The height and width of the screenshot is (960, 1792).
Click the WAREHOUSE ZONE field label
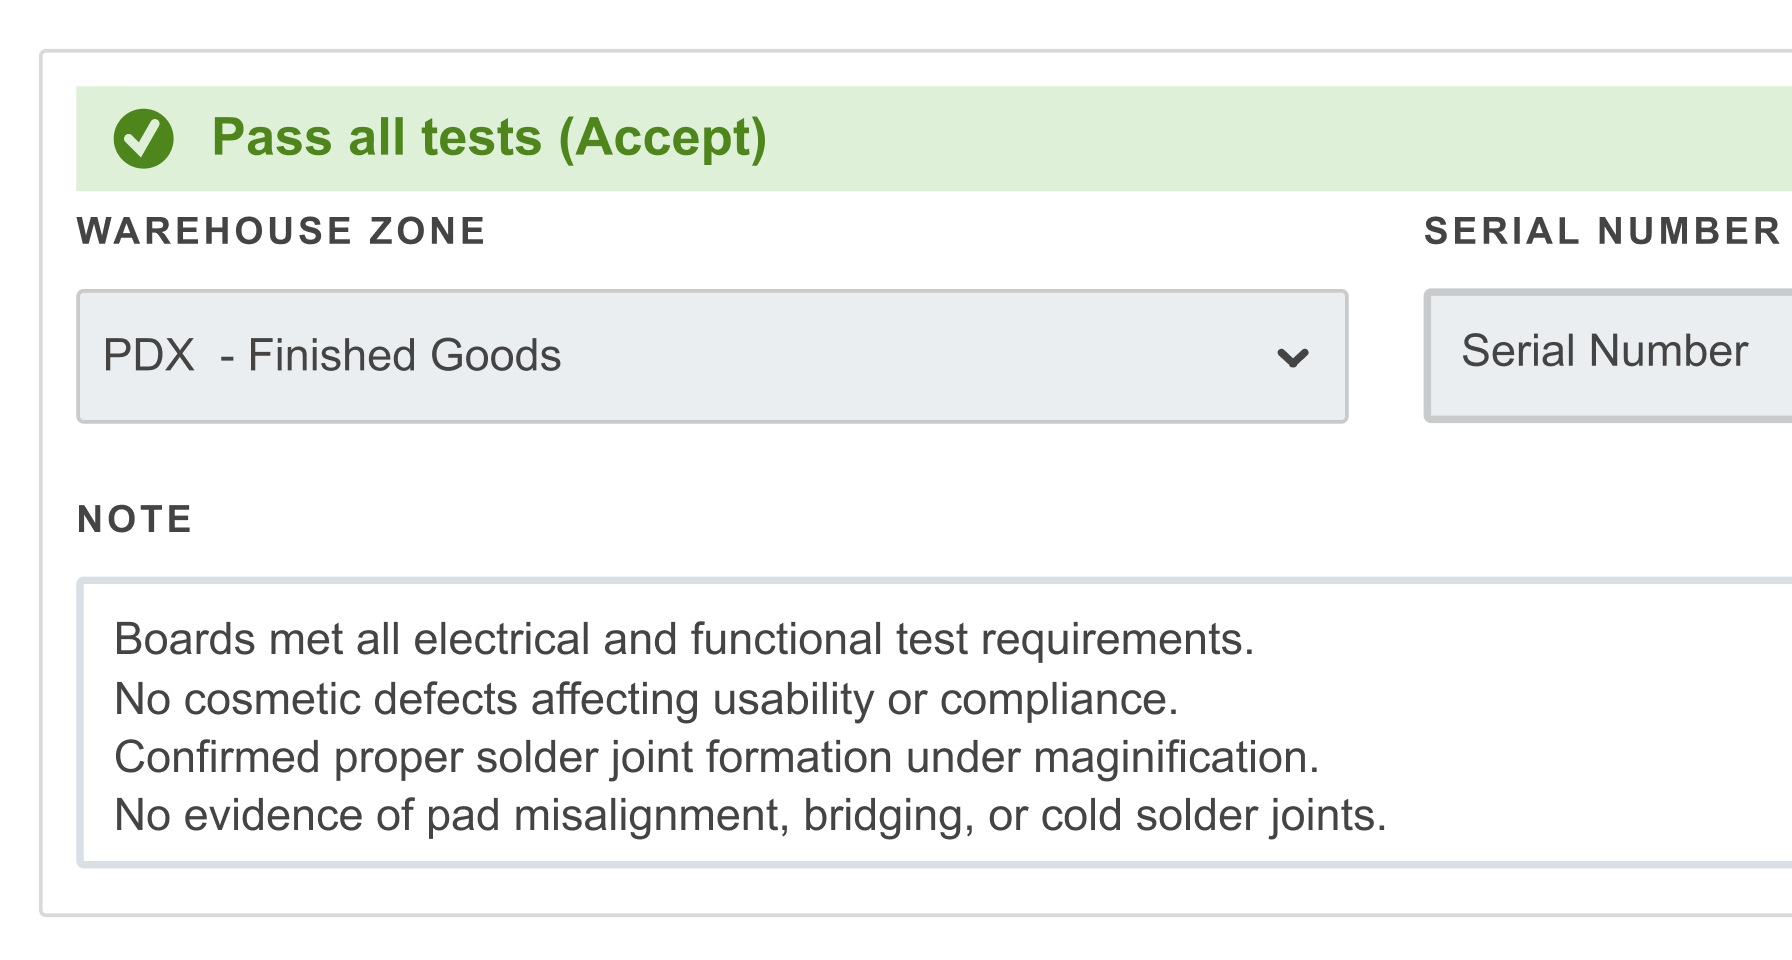tap(281, 231)
